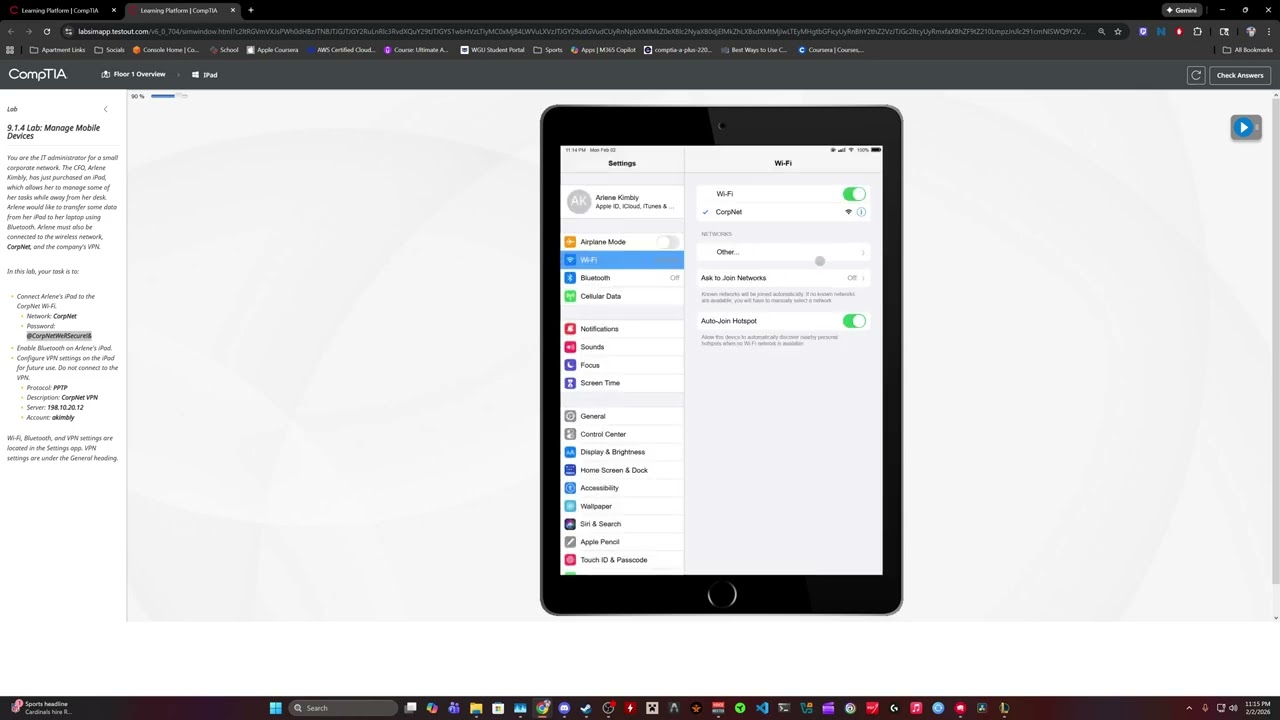Tap the Control Center icon
The image size is (1280, 720).
[x=570, y=434]
